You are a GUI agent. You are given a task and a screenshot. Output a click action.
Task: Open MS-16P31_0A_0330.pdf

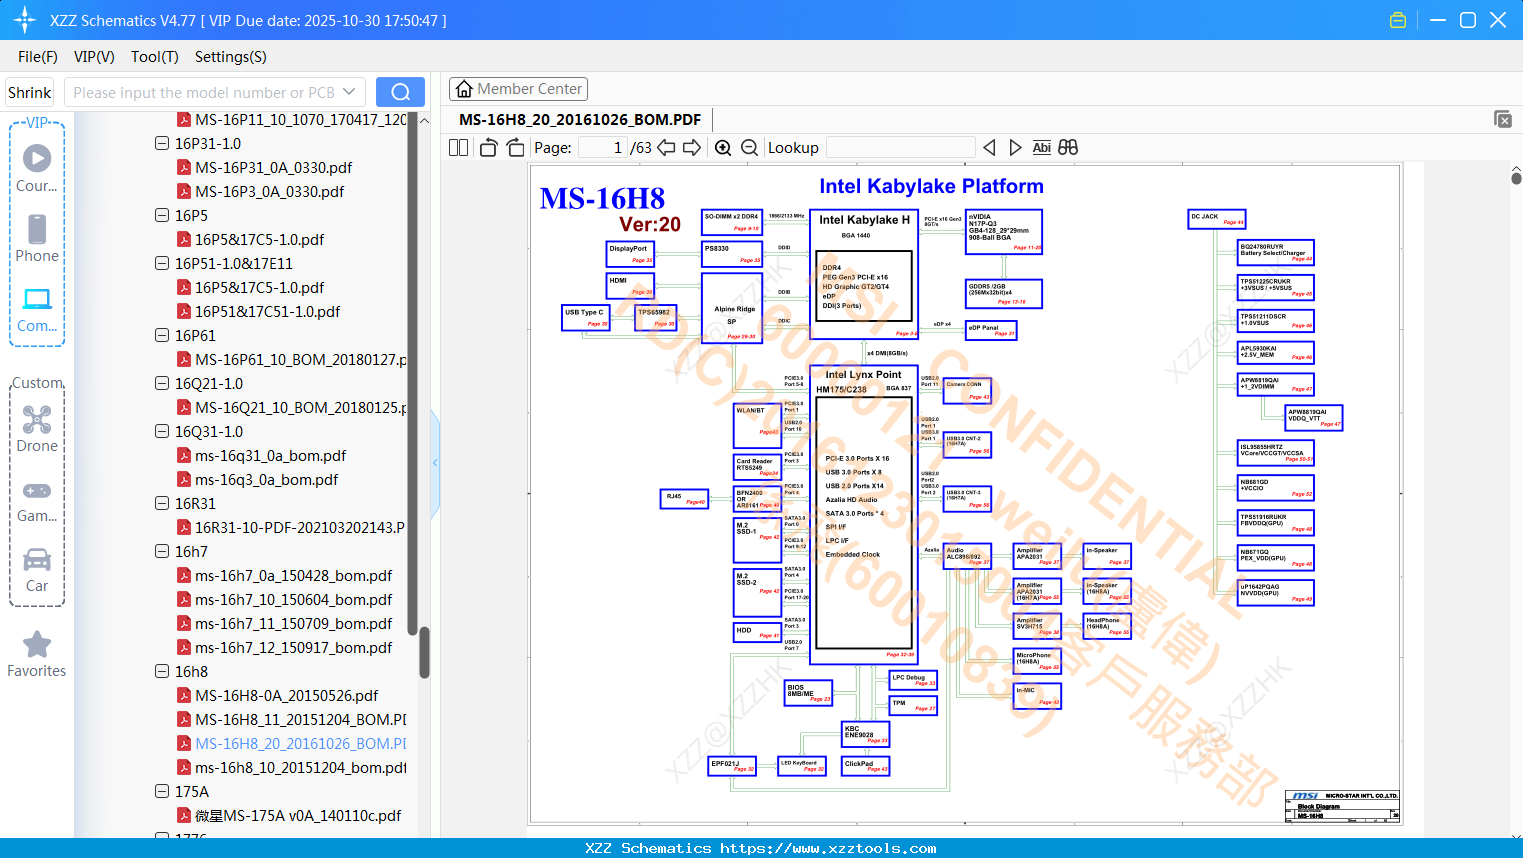[x=273, y=167]
